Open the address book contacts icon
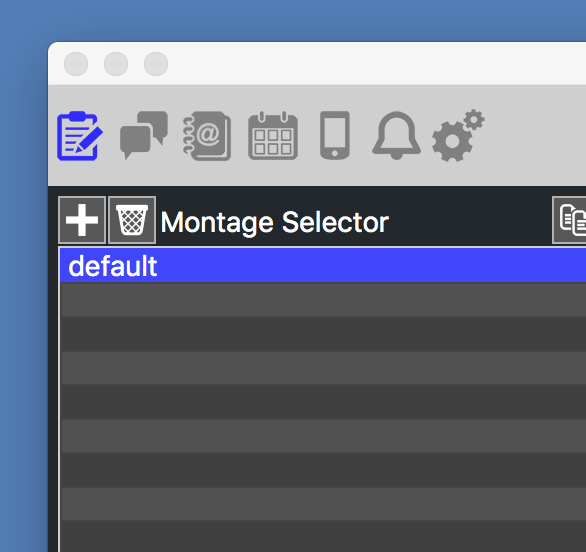The width and height of the screenshot is (586, 552). [207, 136]
